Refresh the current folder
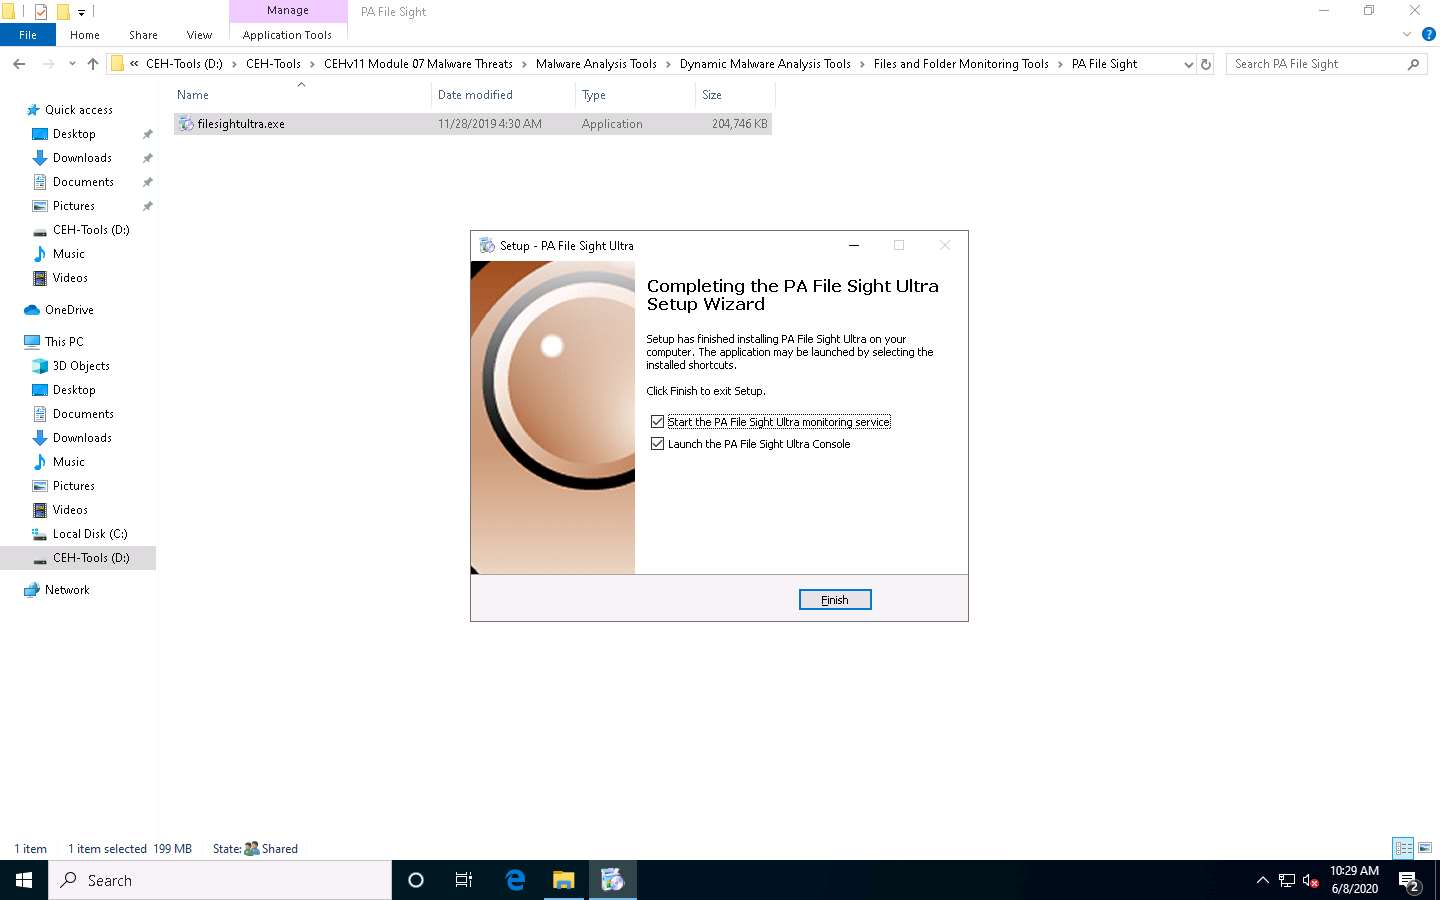Screen dimensions: 1440x900 coord(1206,64)
